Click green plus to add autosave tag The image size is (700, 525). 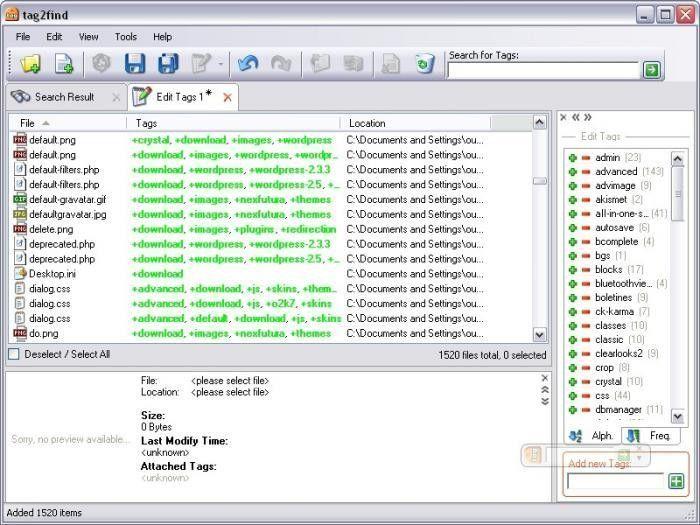pos(573,228)
